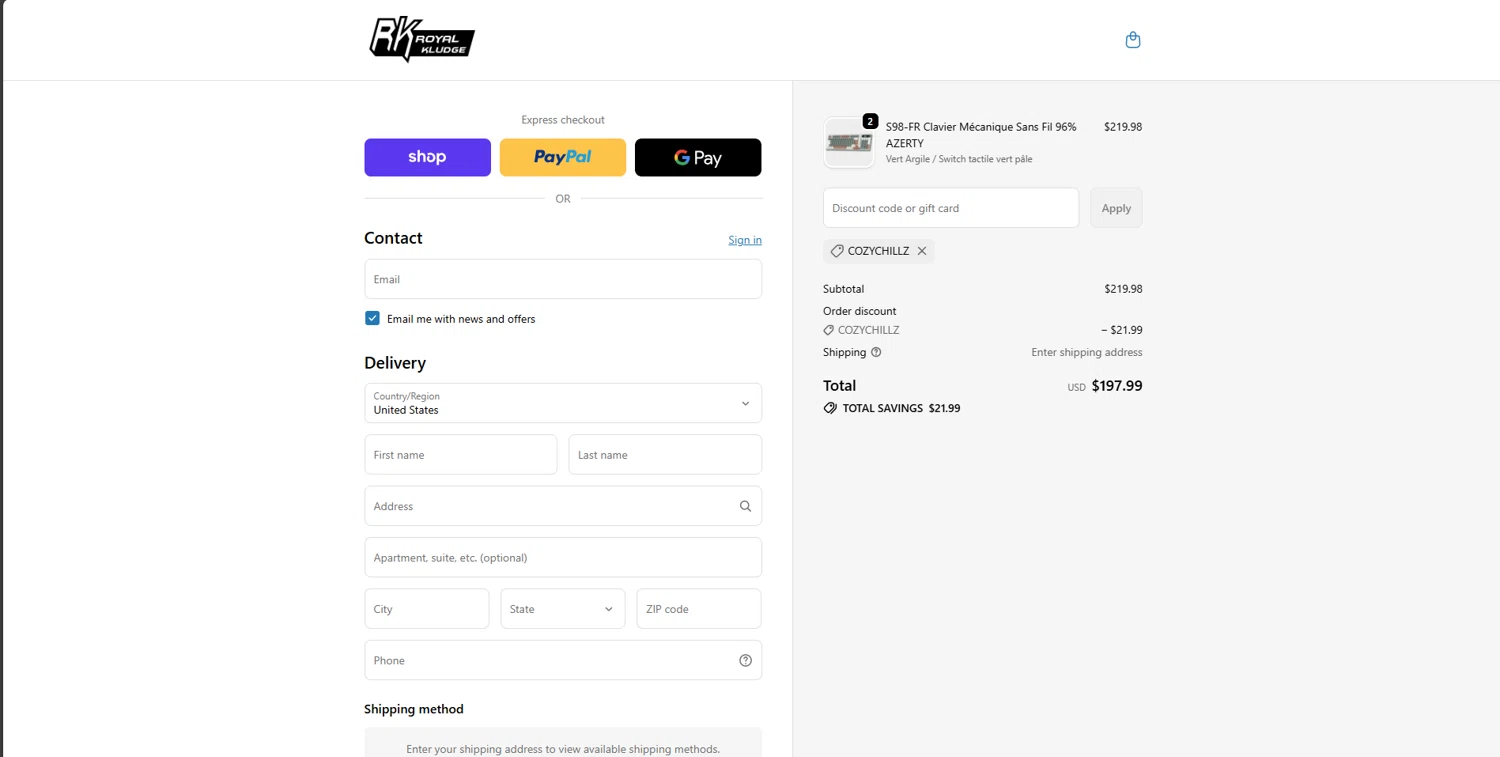
Task: Uncheck Email me with news and offers
Action: coord(372,318)
